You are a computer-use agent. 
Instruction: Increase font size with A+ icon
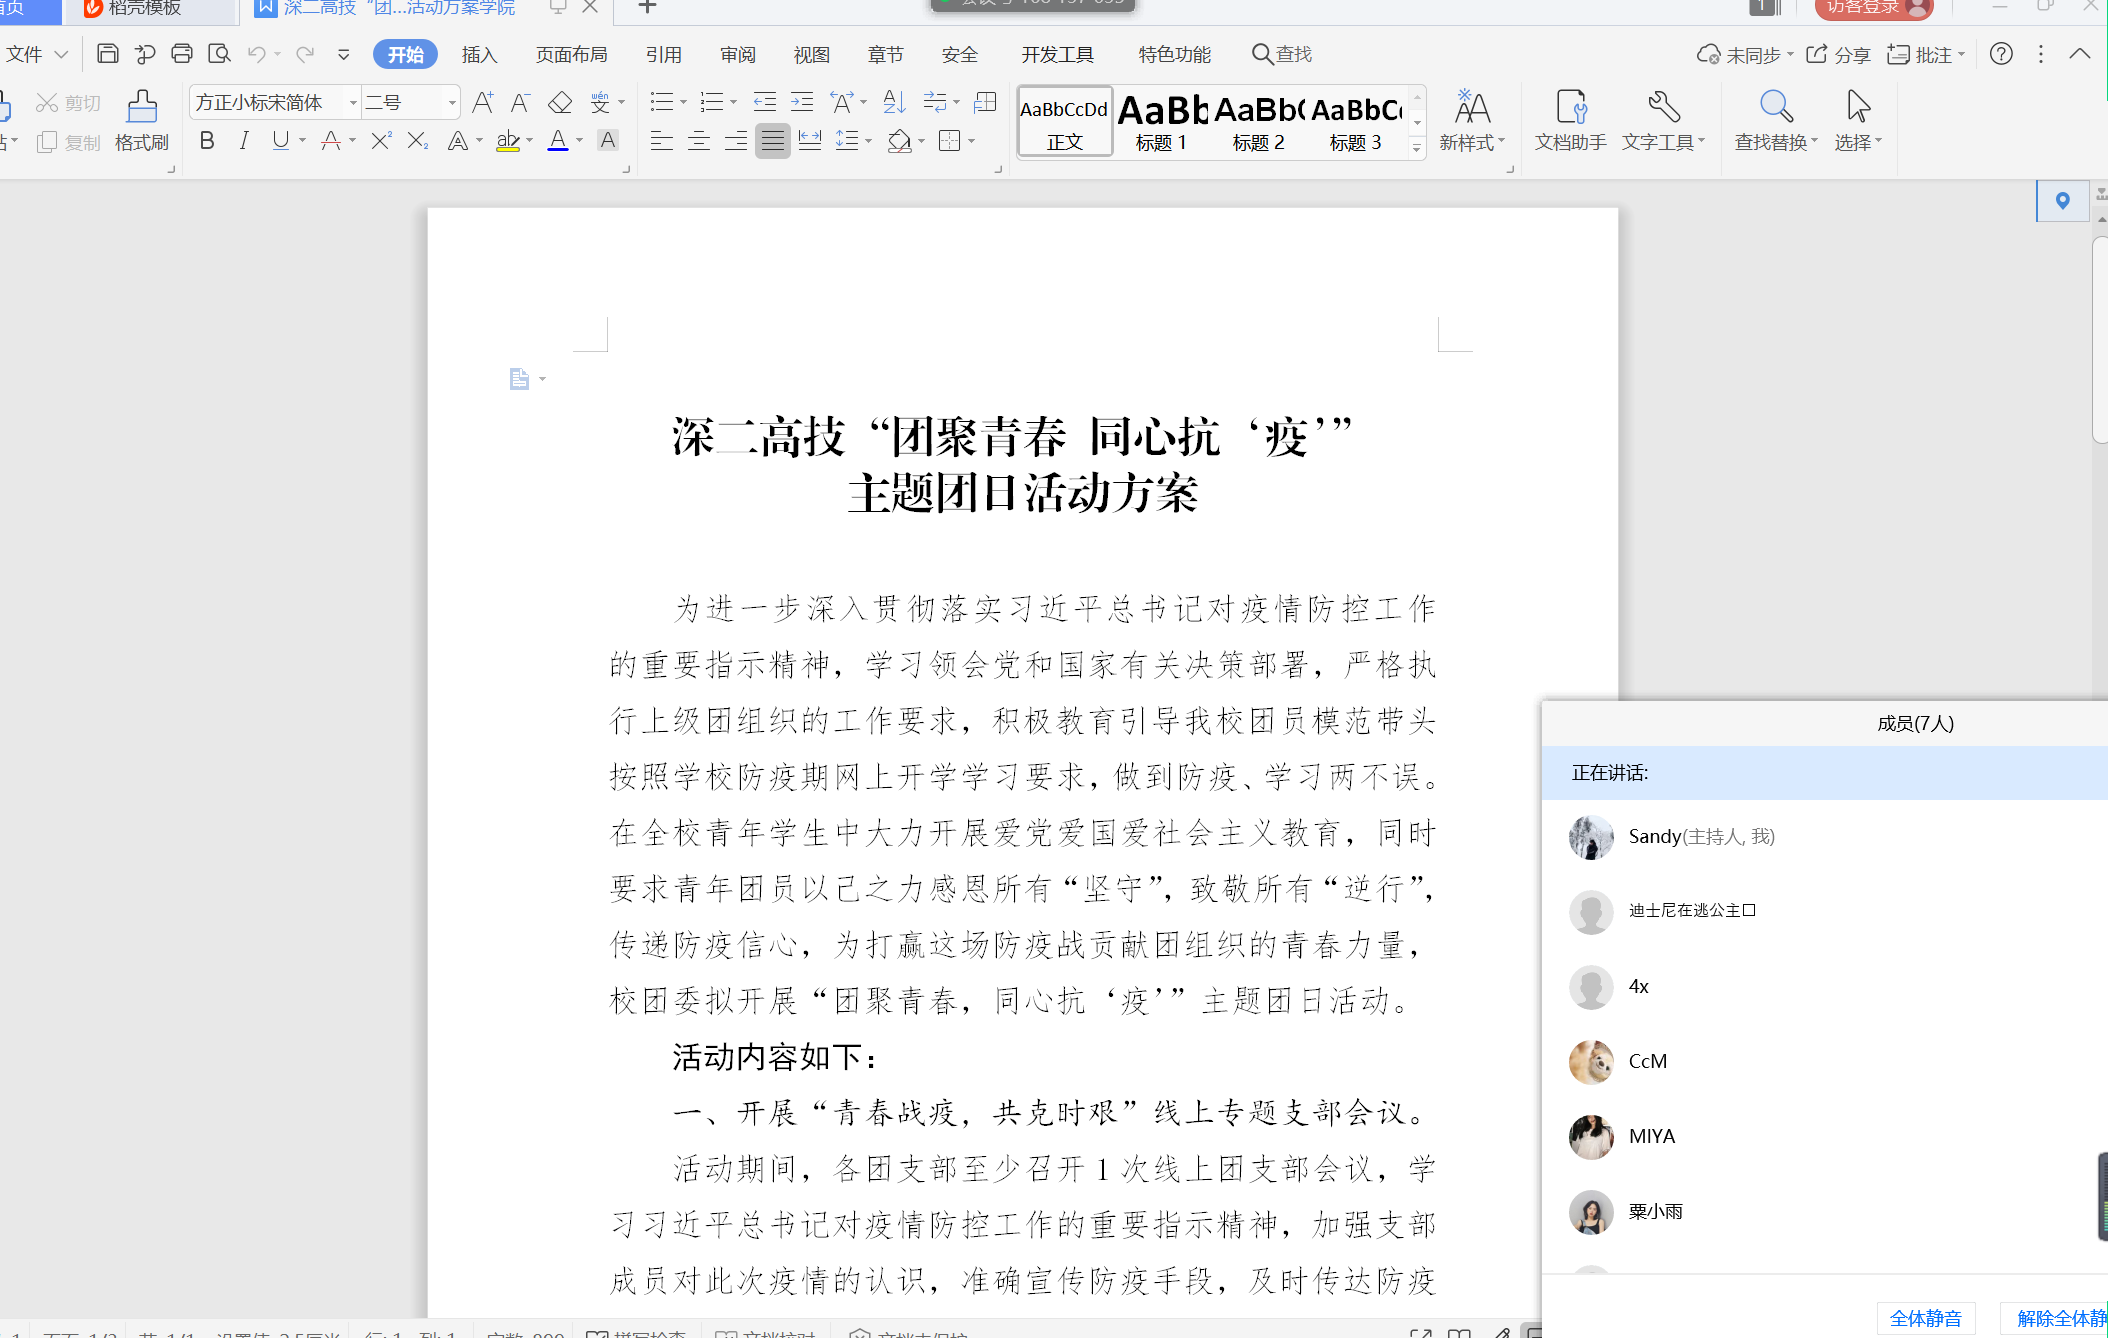[x=483, y=102]
